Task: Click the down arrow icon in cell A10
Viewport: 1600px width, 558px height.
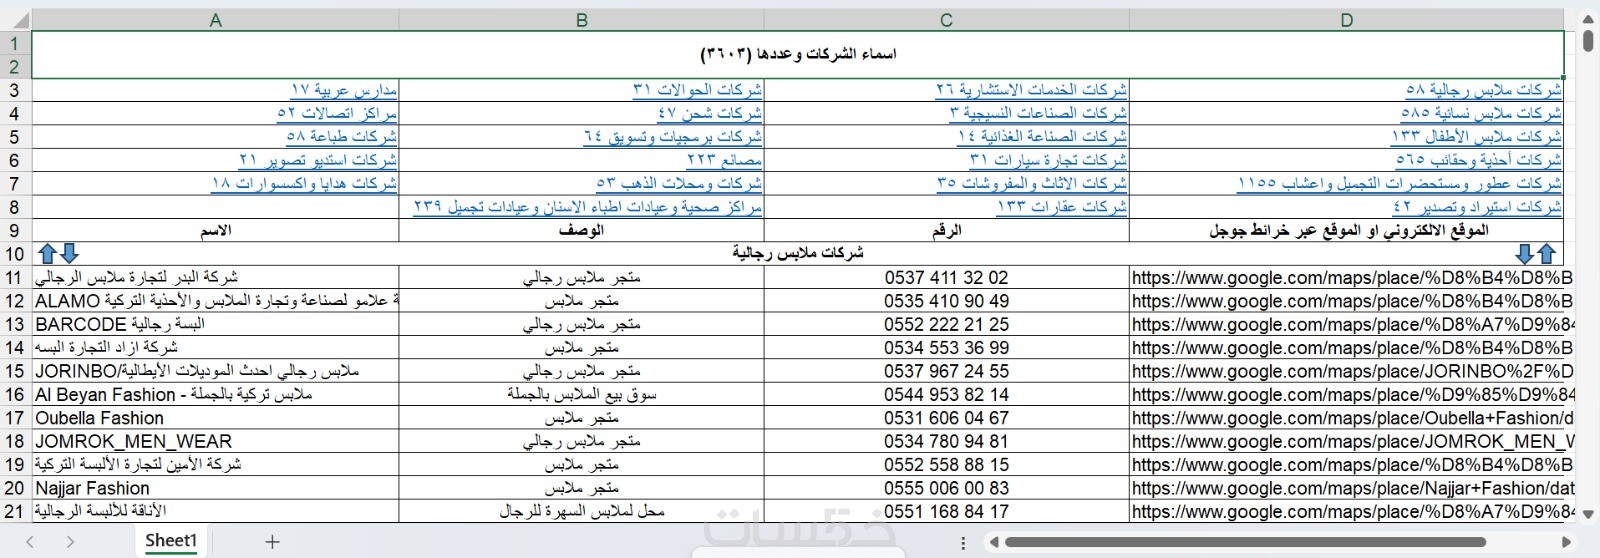Action: click(x=68, y=254)
